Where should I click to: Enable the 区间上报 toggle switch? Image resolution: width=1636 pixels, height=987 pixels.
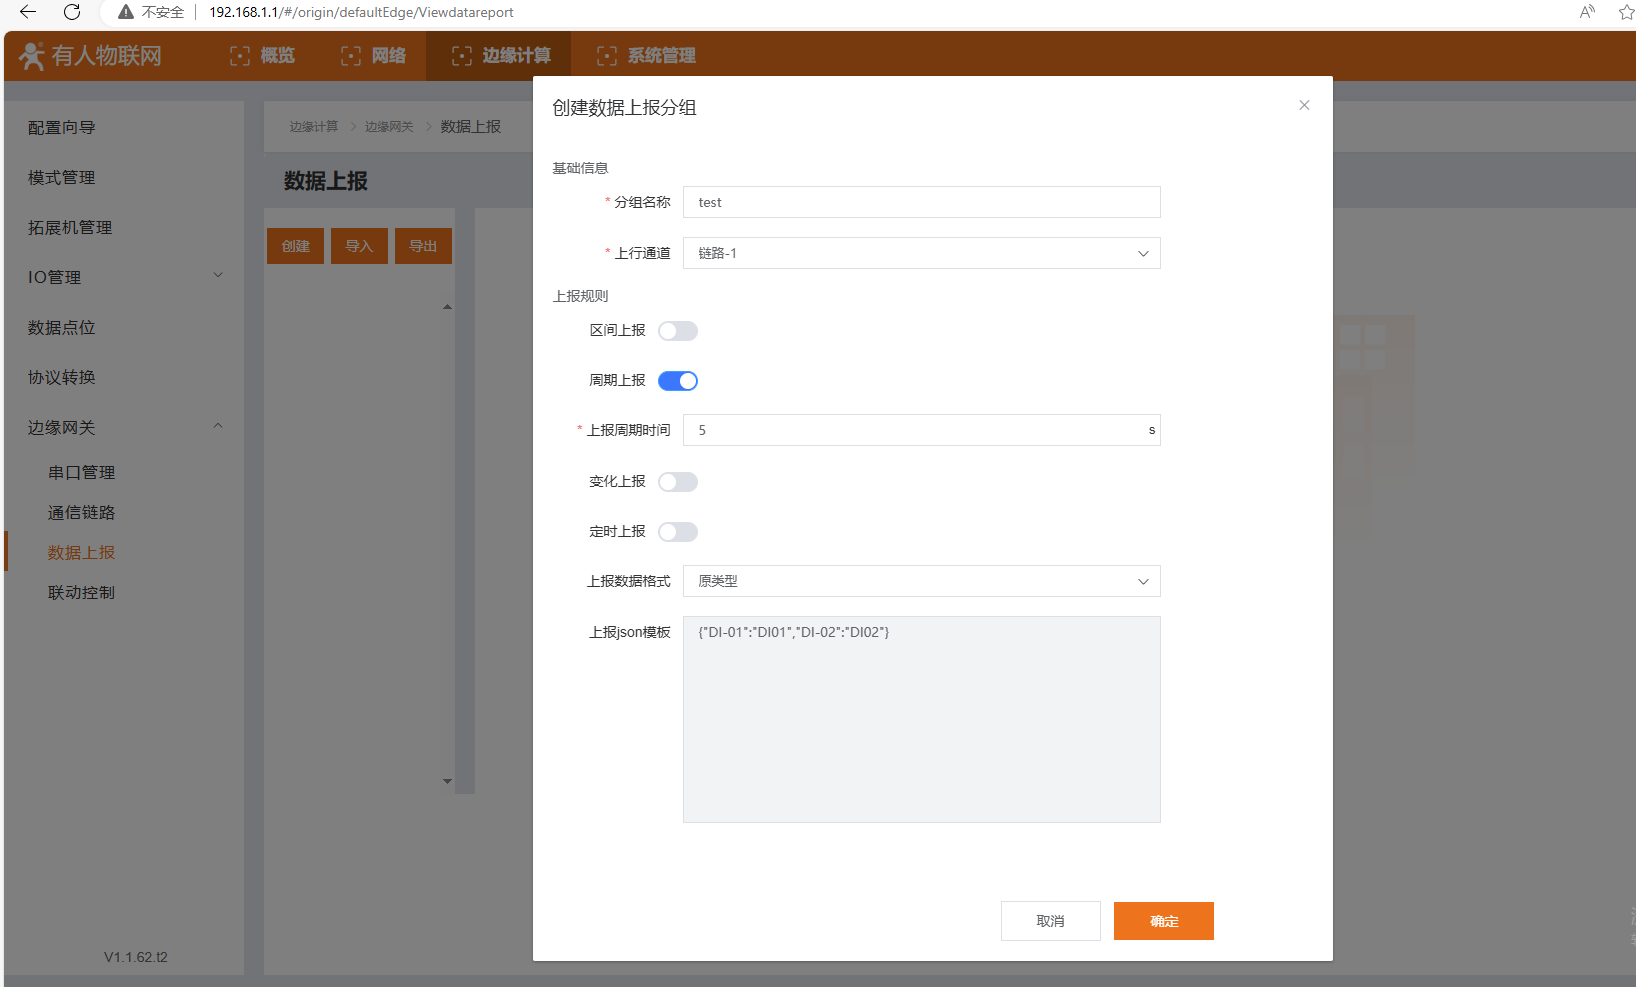(x=677, y=331)
